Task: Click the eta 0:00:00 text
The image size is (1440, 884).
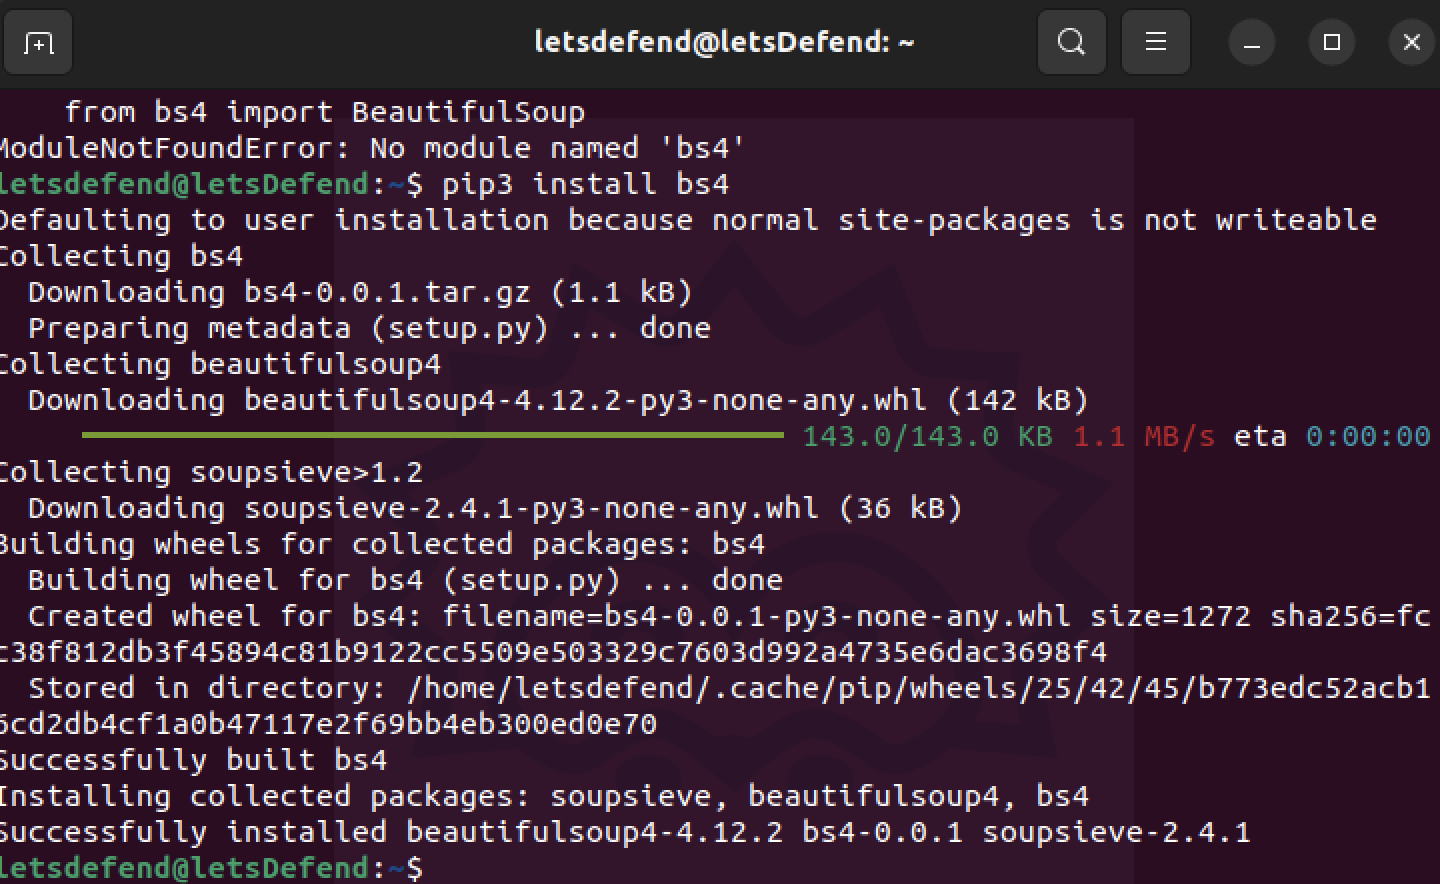Action: point(1331,436)
